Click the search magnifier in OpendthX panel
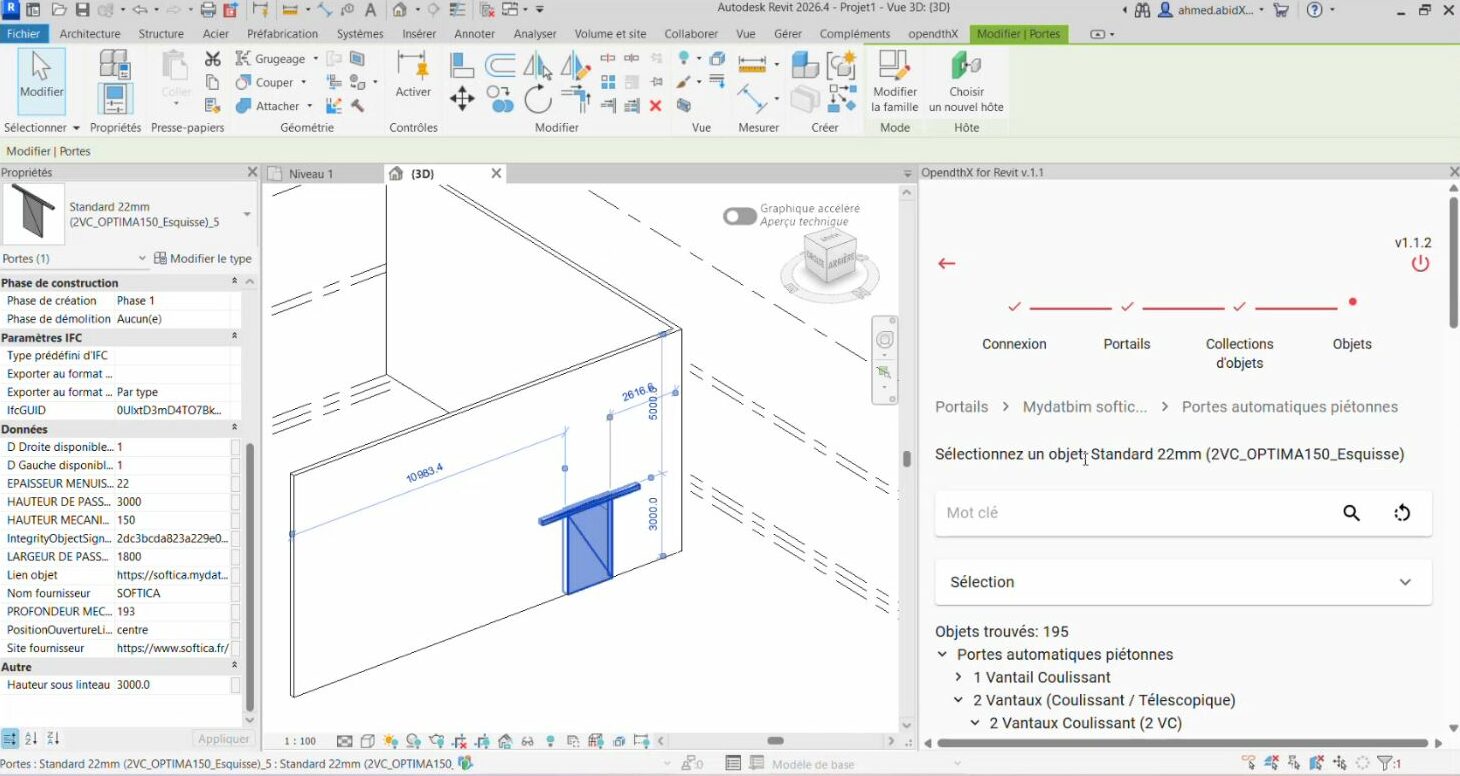The image size is (1460, 776). (1351, 513)
